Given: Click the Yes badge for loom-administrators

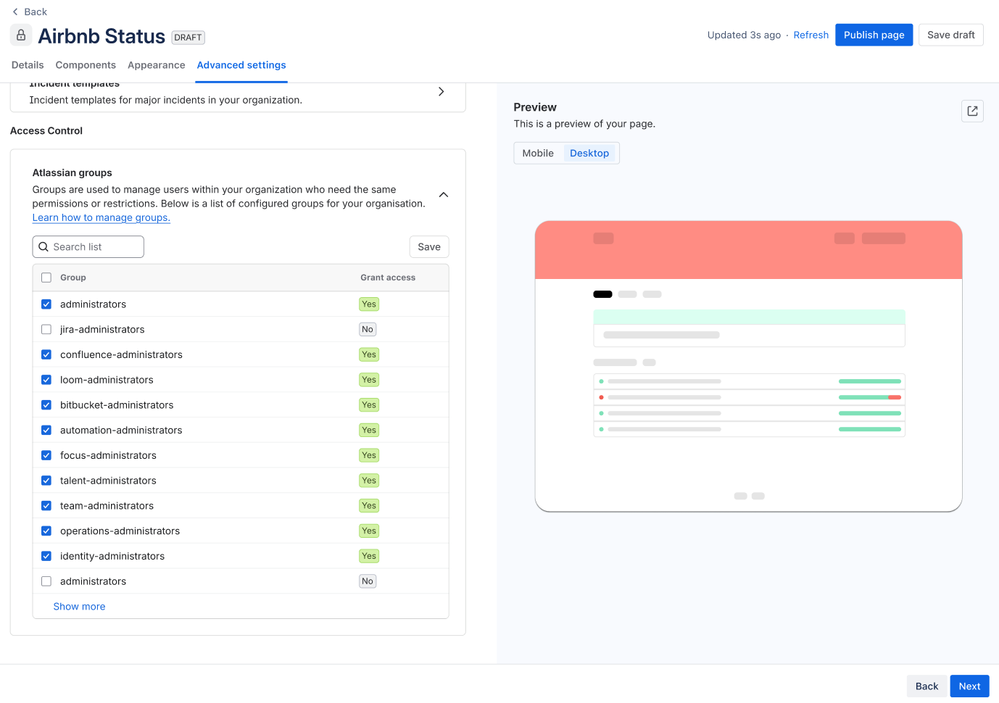Looking at the screenshot, I should (x=369, y=380).
